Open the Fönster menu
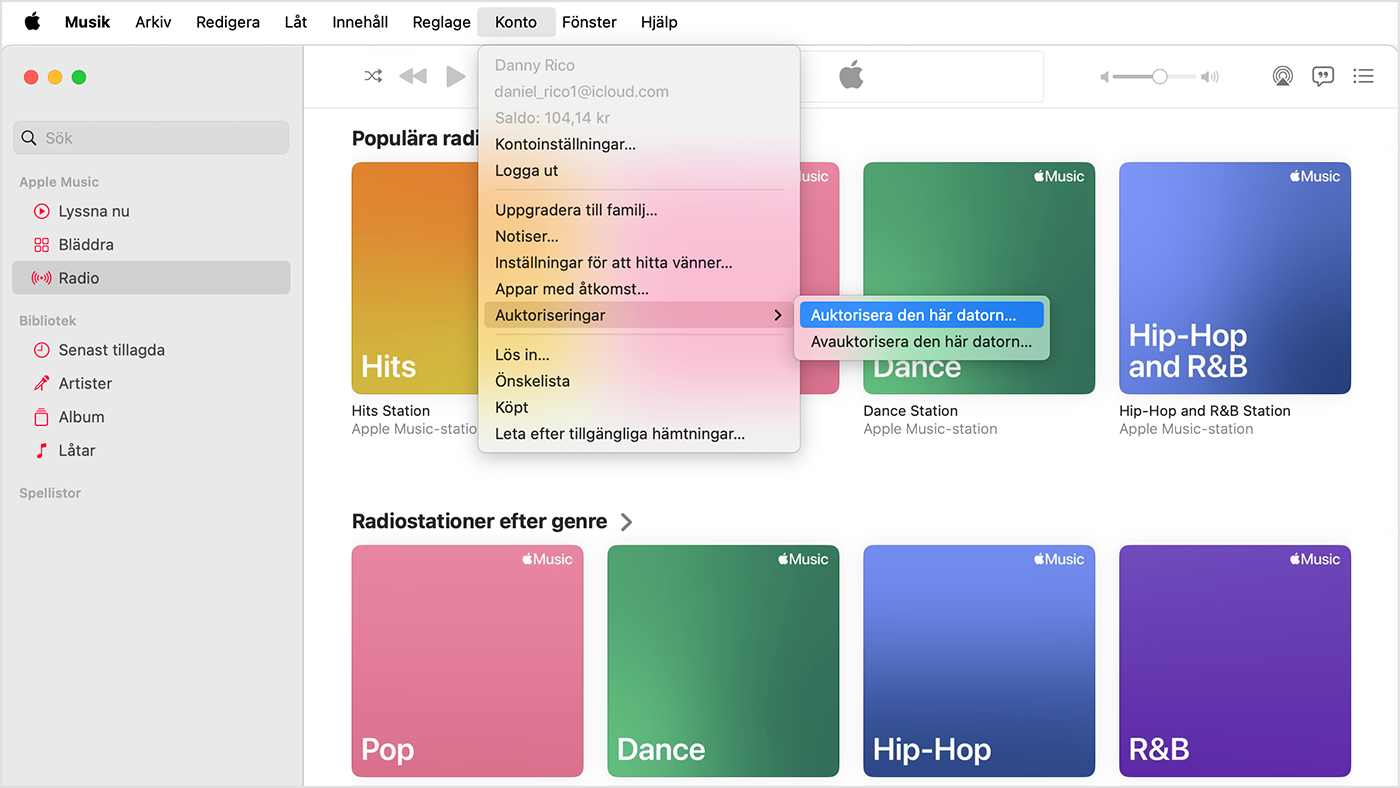1400x788 pixels. [589, 22]
